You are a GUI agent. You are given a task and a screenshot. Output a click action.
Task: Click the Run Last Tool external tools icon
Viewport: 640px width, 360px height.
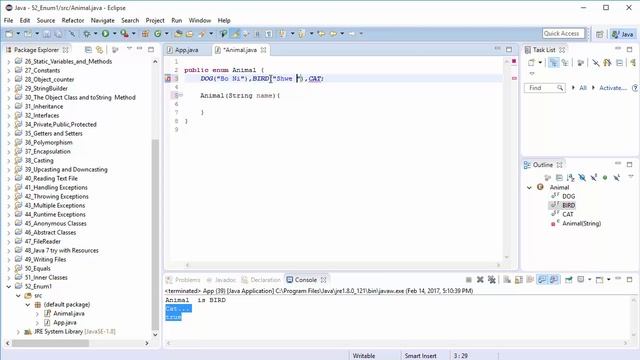click(x=124, y=33)
